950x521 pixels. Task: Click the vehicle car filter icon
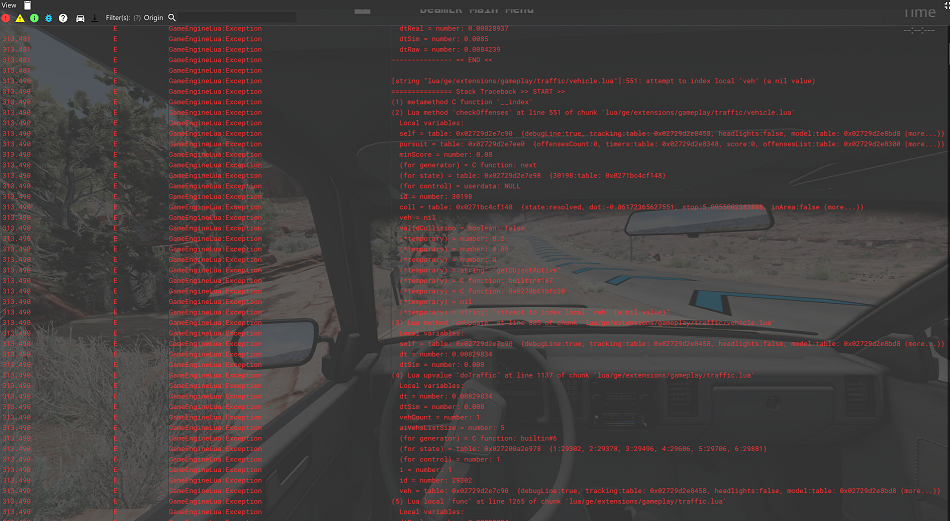click(80, 18)
